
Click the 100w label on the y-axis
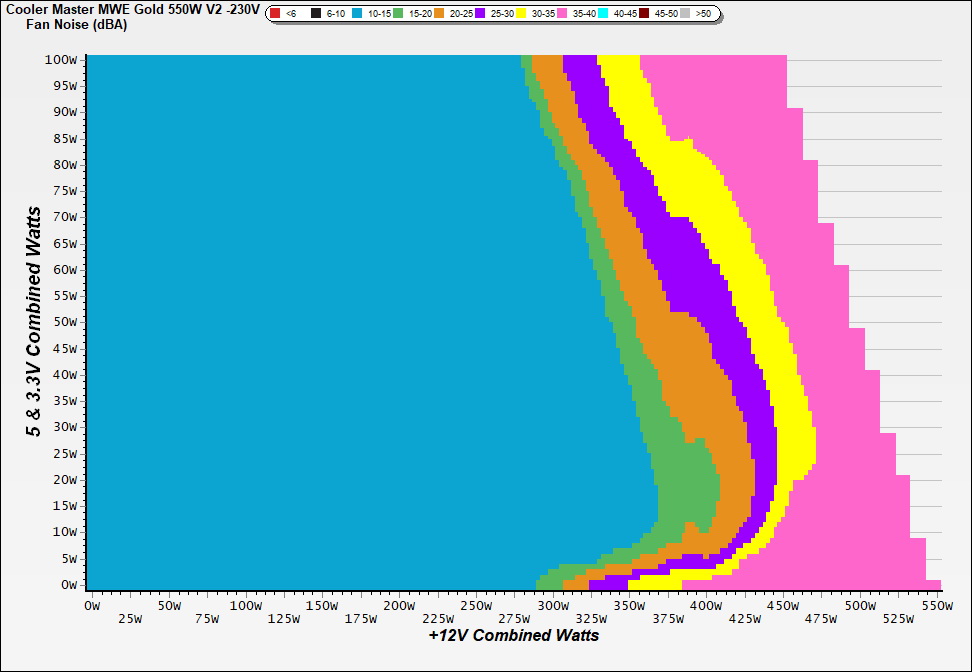61,59
